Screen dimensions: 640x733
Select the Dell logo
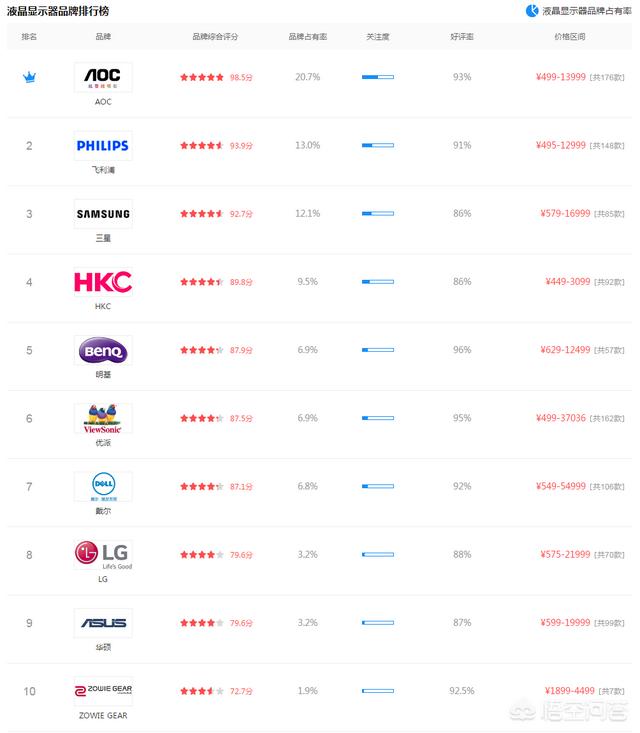coord(103,487)
